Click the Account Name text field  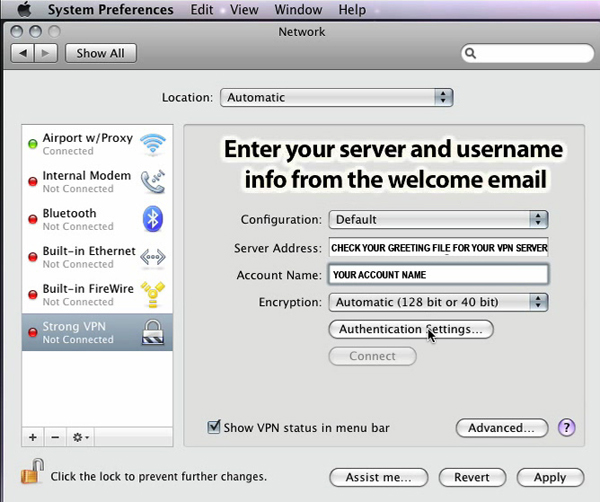point(438,275)
